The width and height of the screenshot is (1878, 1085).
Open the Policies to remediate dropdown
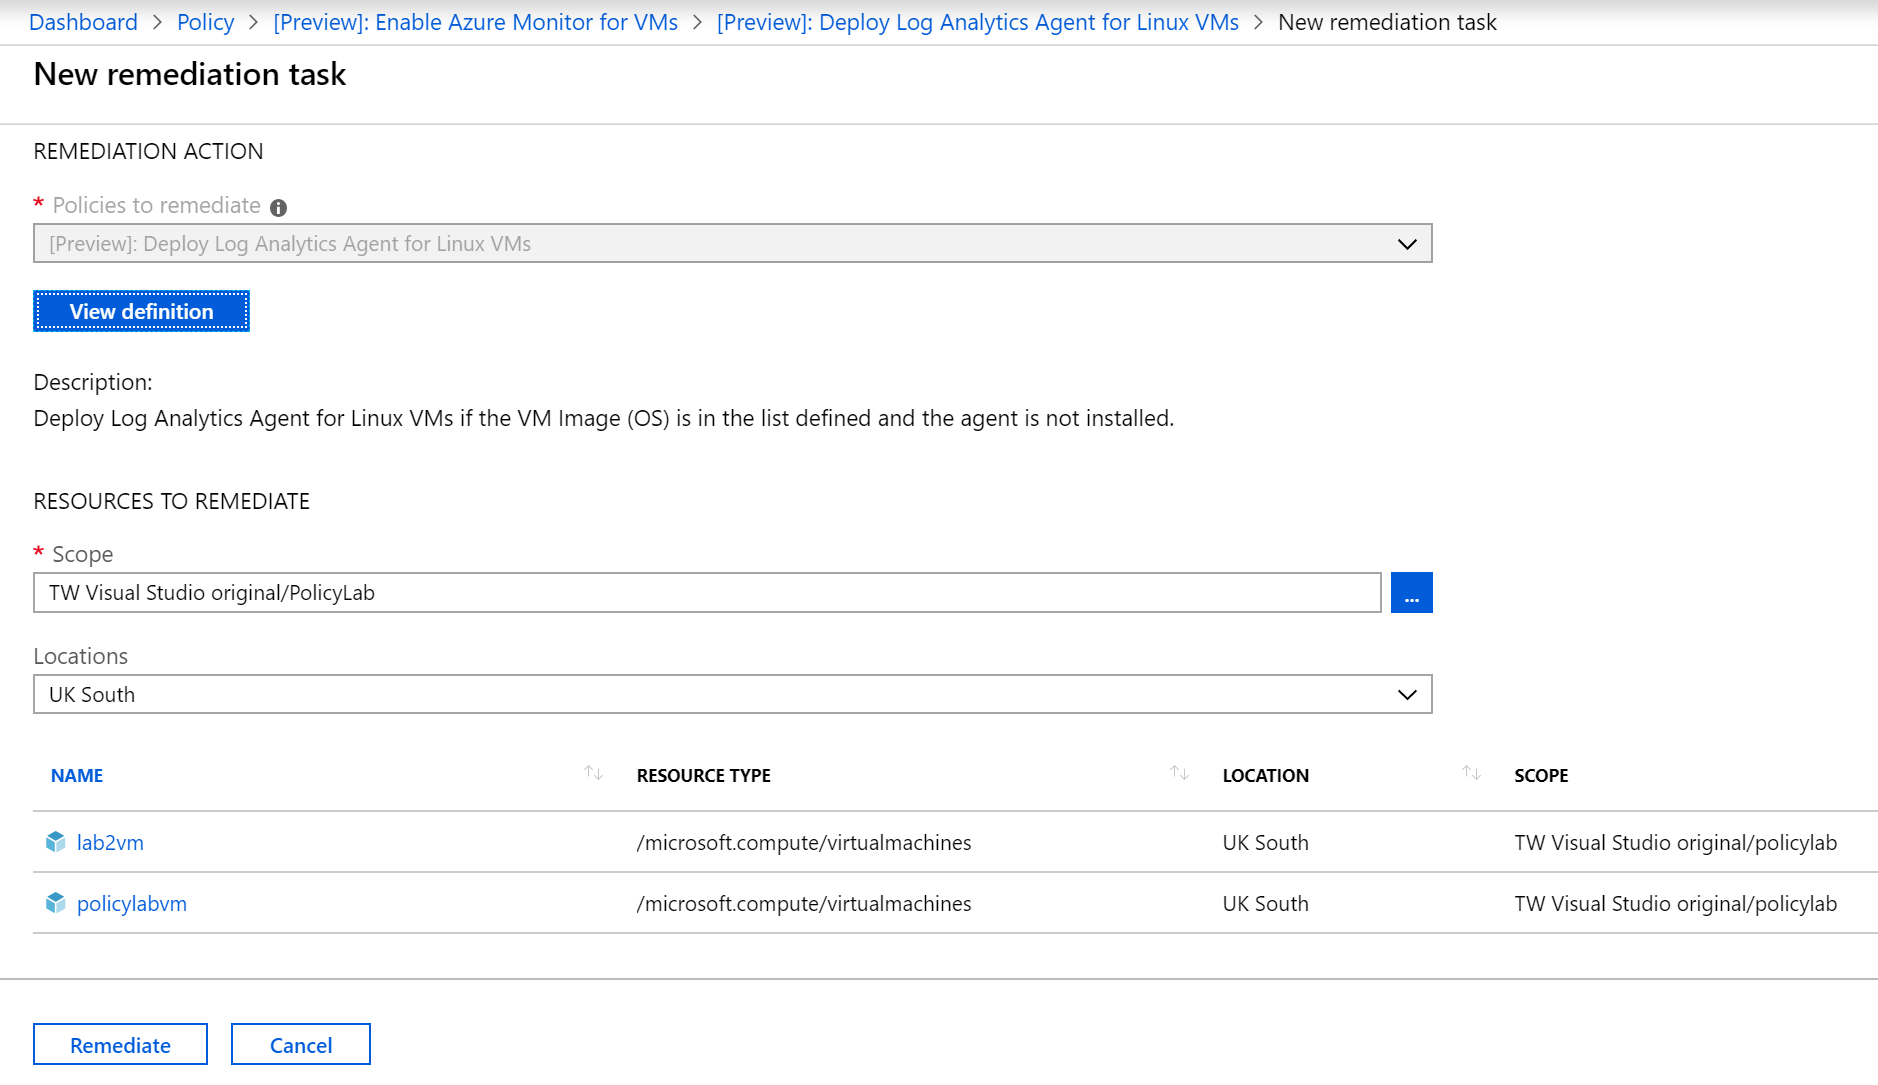(700, 243)
